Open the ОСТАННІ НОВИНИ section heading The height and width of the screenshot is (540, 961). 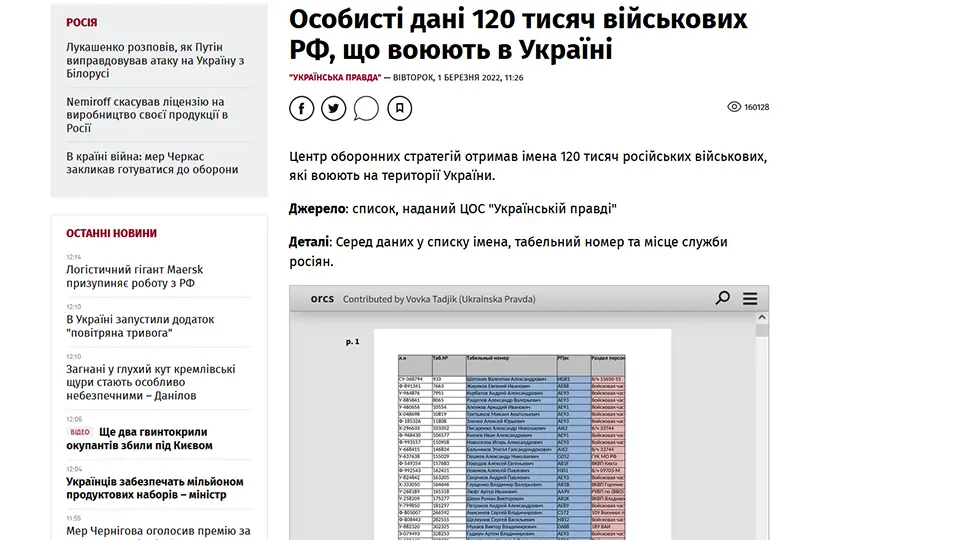(112, 233)
